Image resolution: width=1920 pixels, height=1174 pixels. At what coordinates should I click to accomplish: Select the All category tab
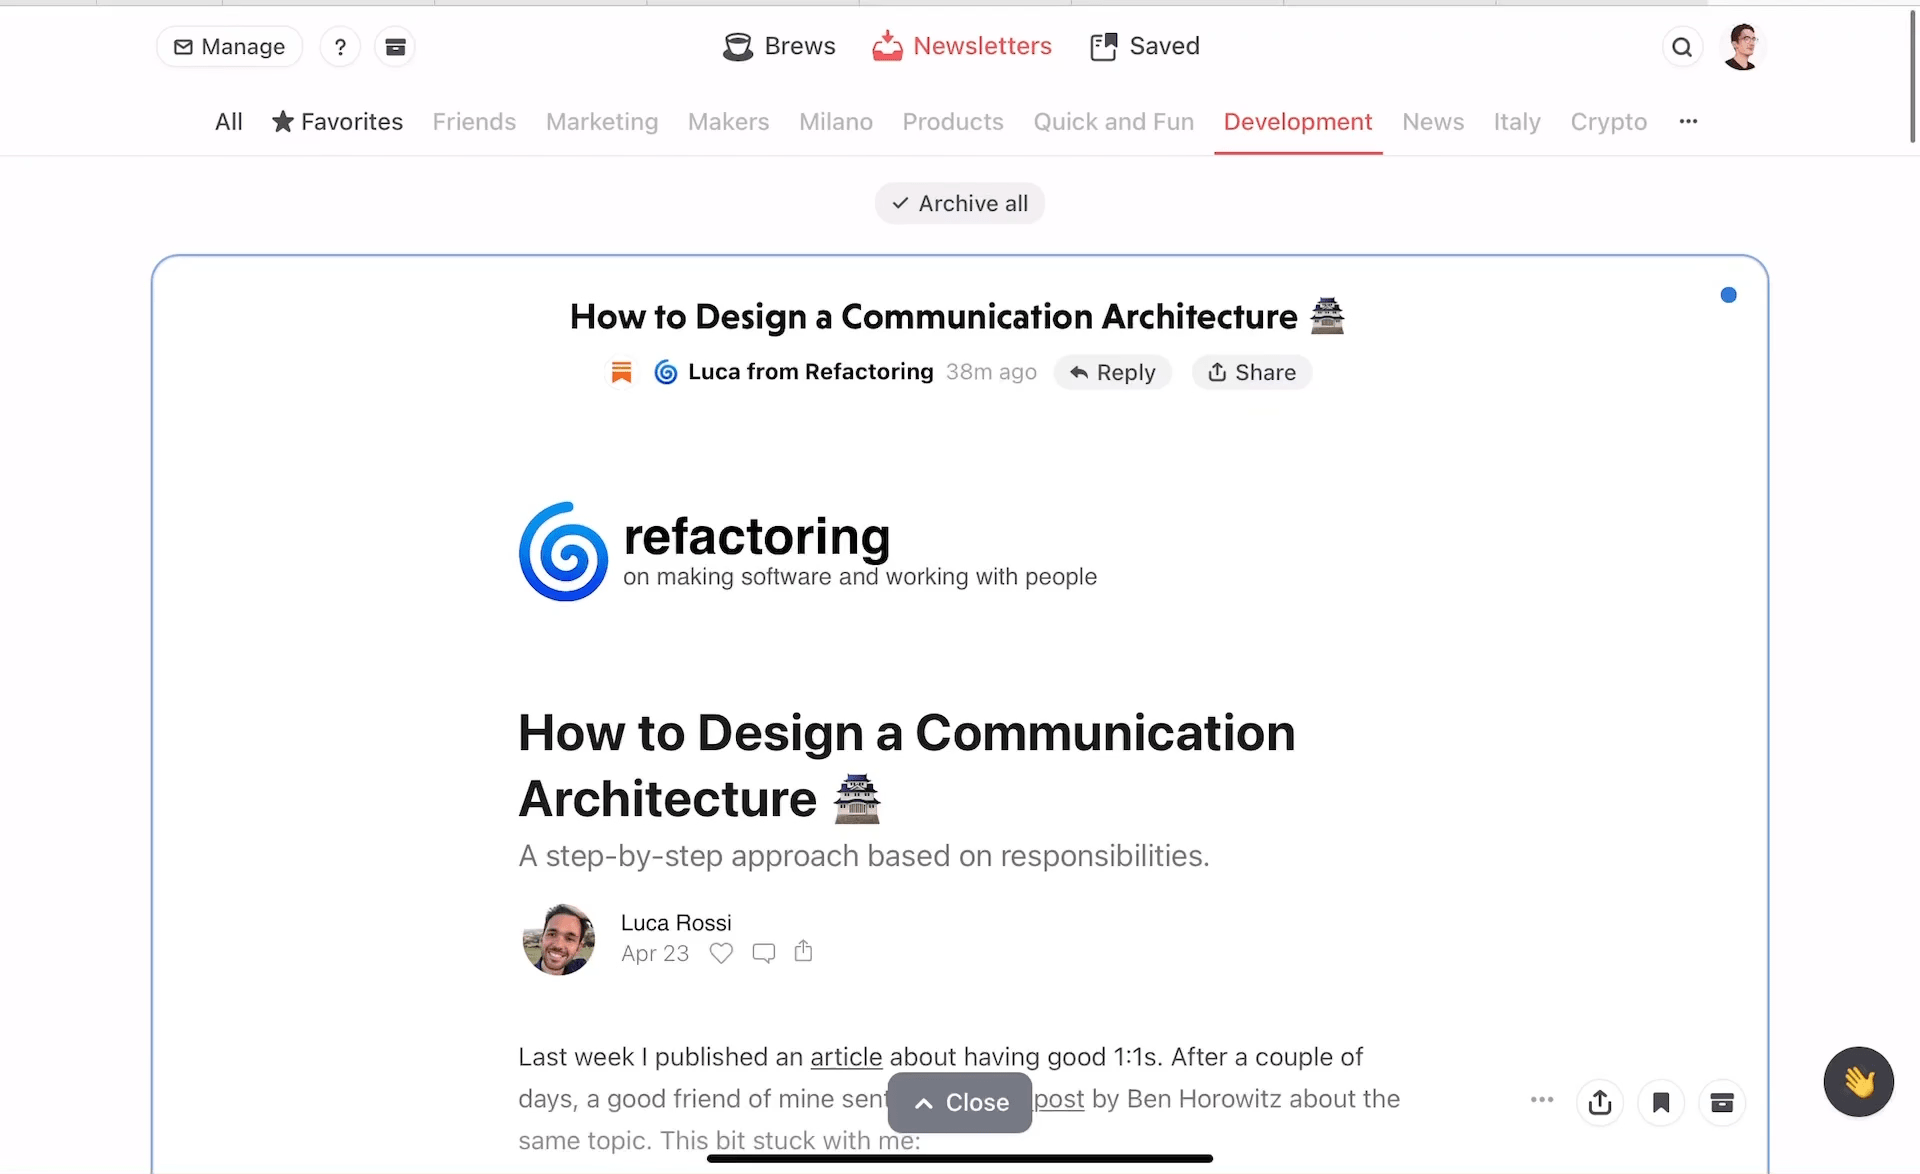[x=229, y=122]
